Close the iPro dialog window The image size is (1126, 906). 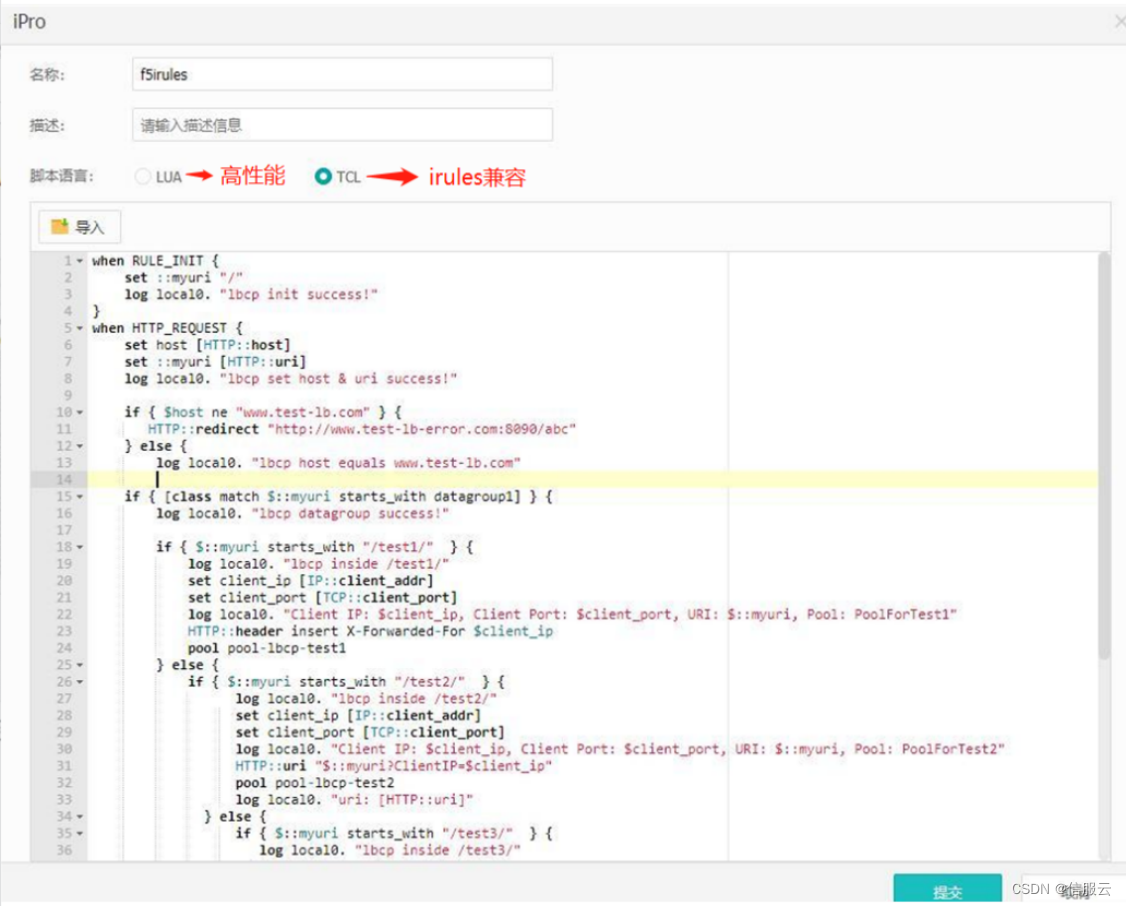(1119, 22)
